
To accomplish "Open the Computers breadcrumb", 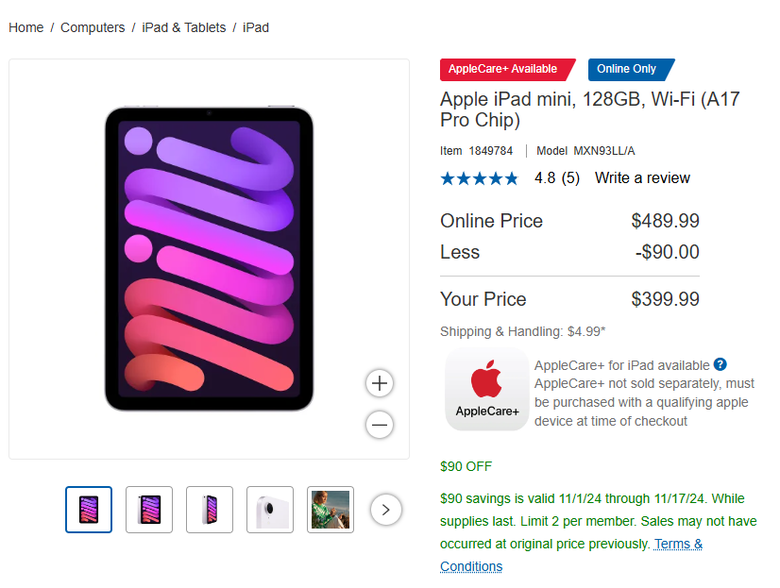I will 93,27.
